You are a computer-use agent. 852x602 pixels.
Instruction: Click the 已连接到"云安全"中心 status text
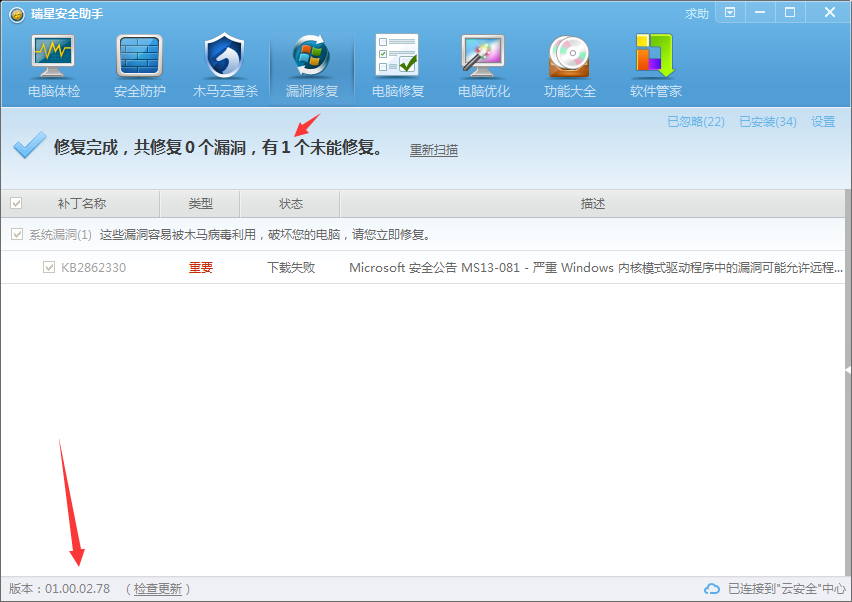point(786,588)
